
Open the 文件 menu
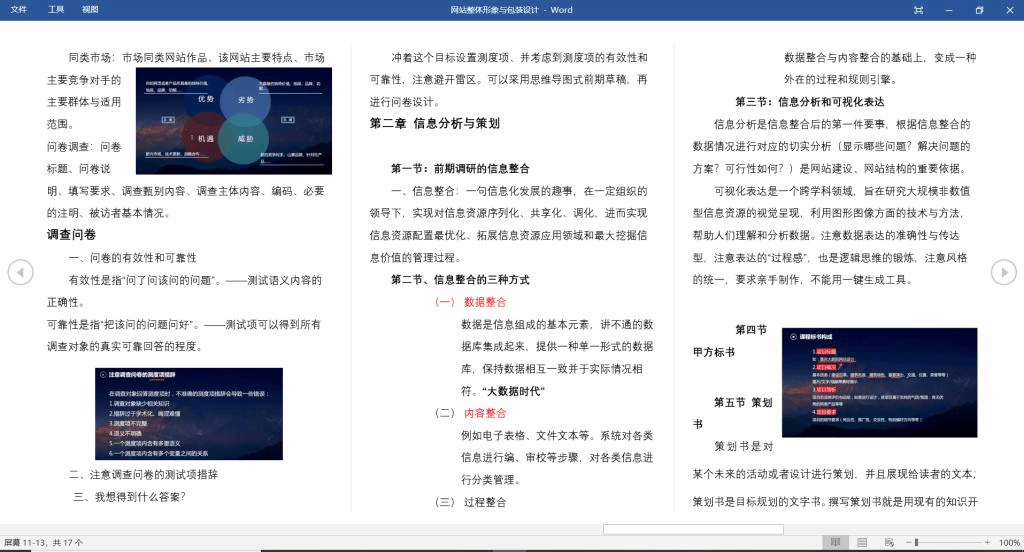tap(18, 10)
